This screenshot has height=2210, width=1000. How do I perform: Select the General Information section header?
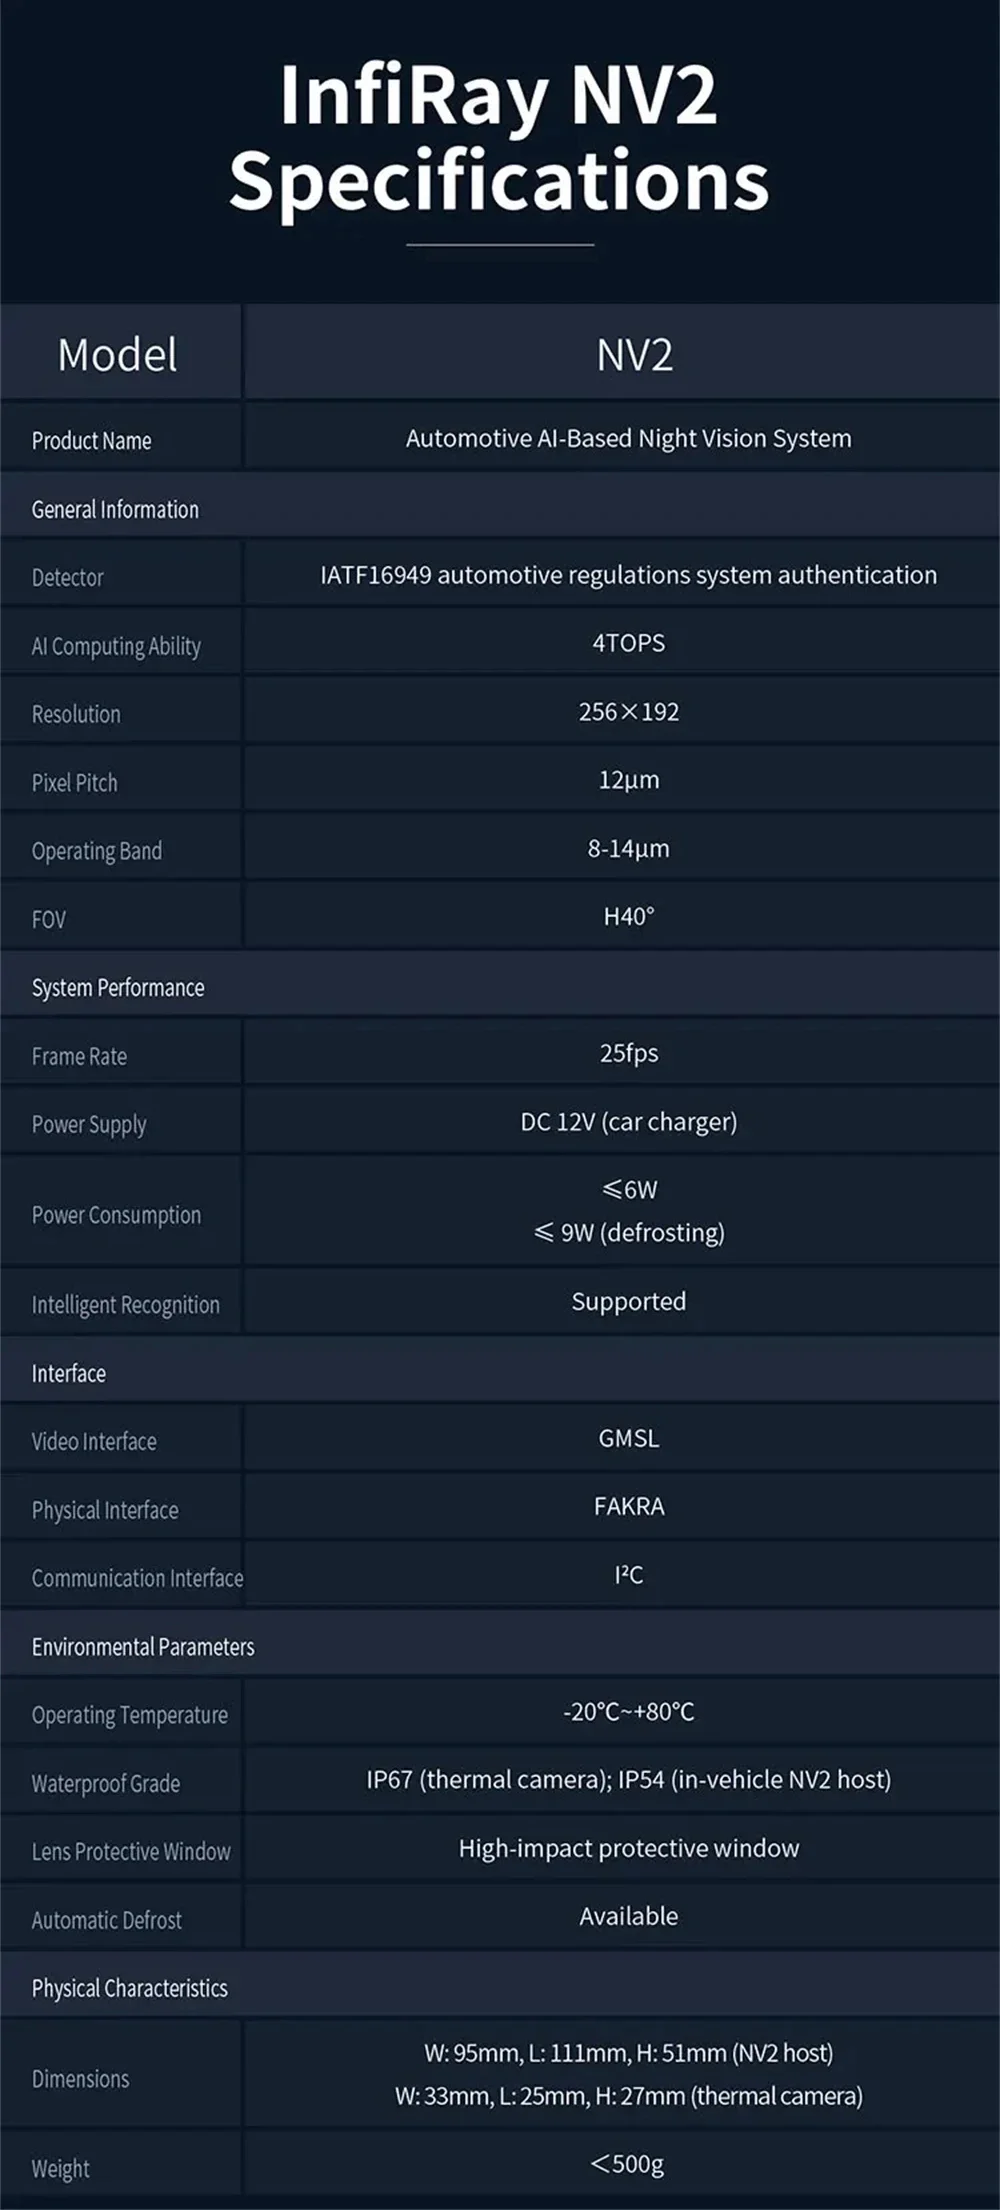115,509
